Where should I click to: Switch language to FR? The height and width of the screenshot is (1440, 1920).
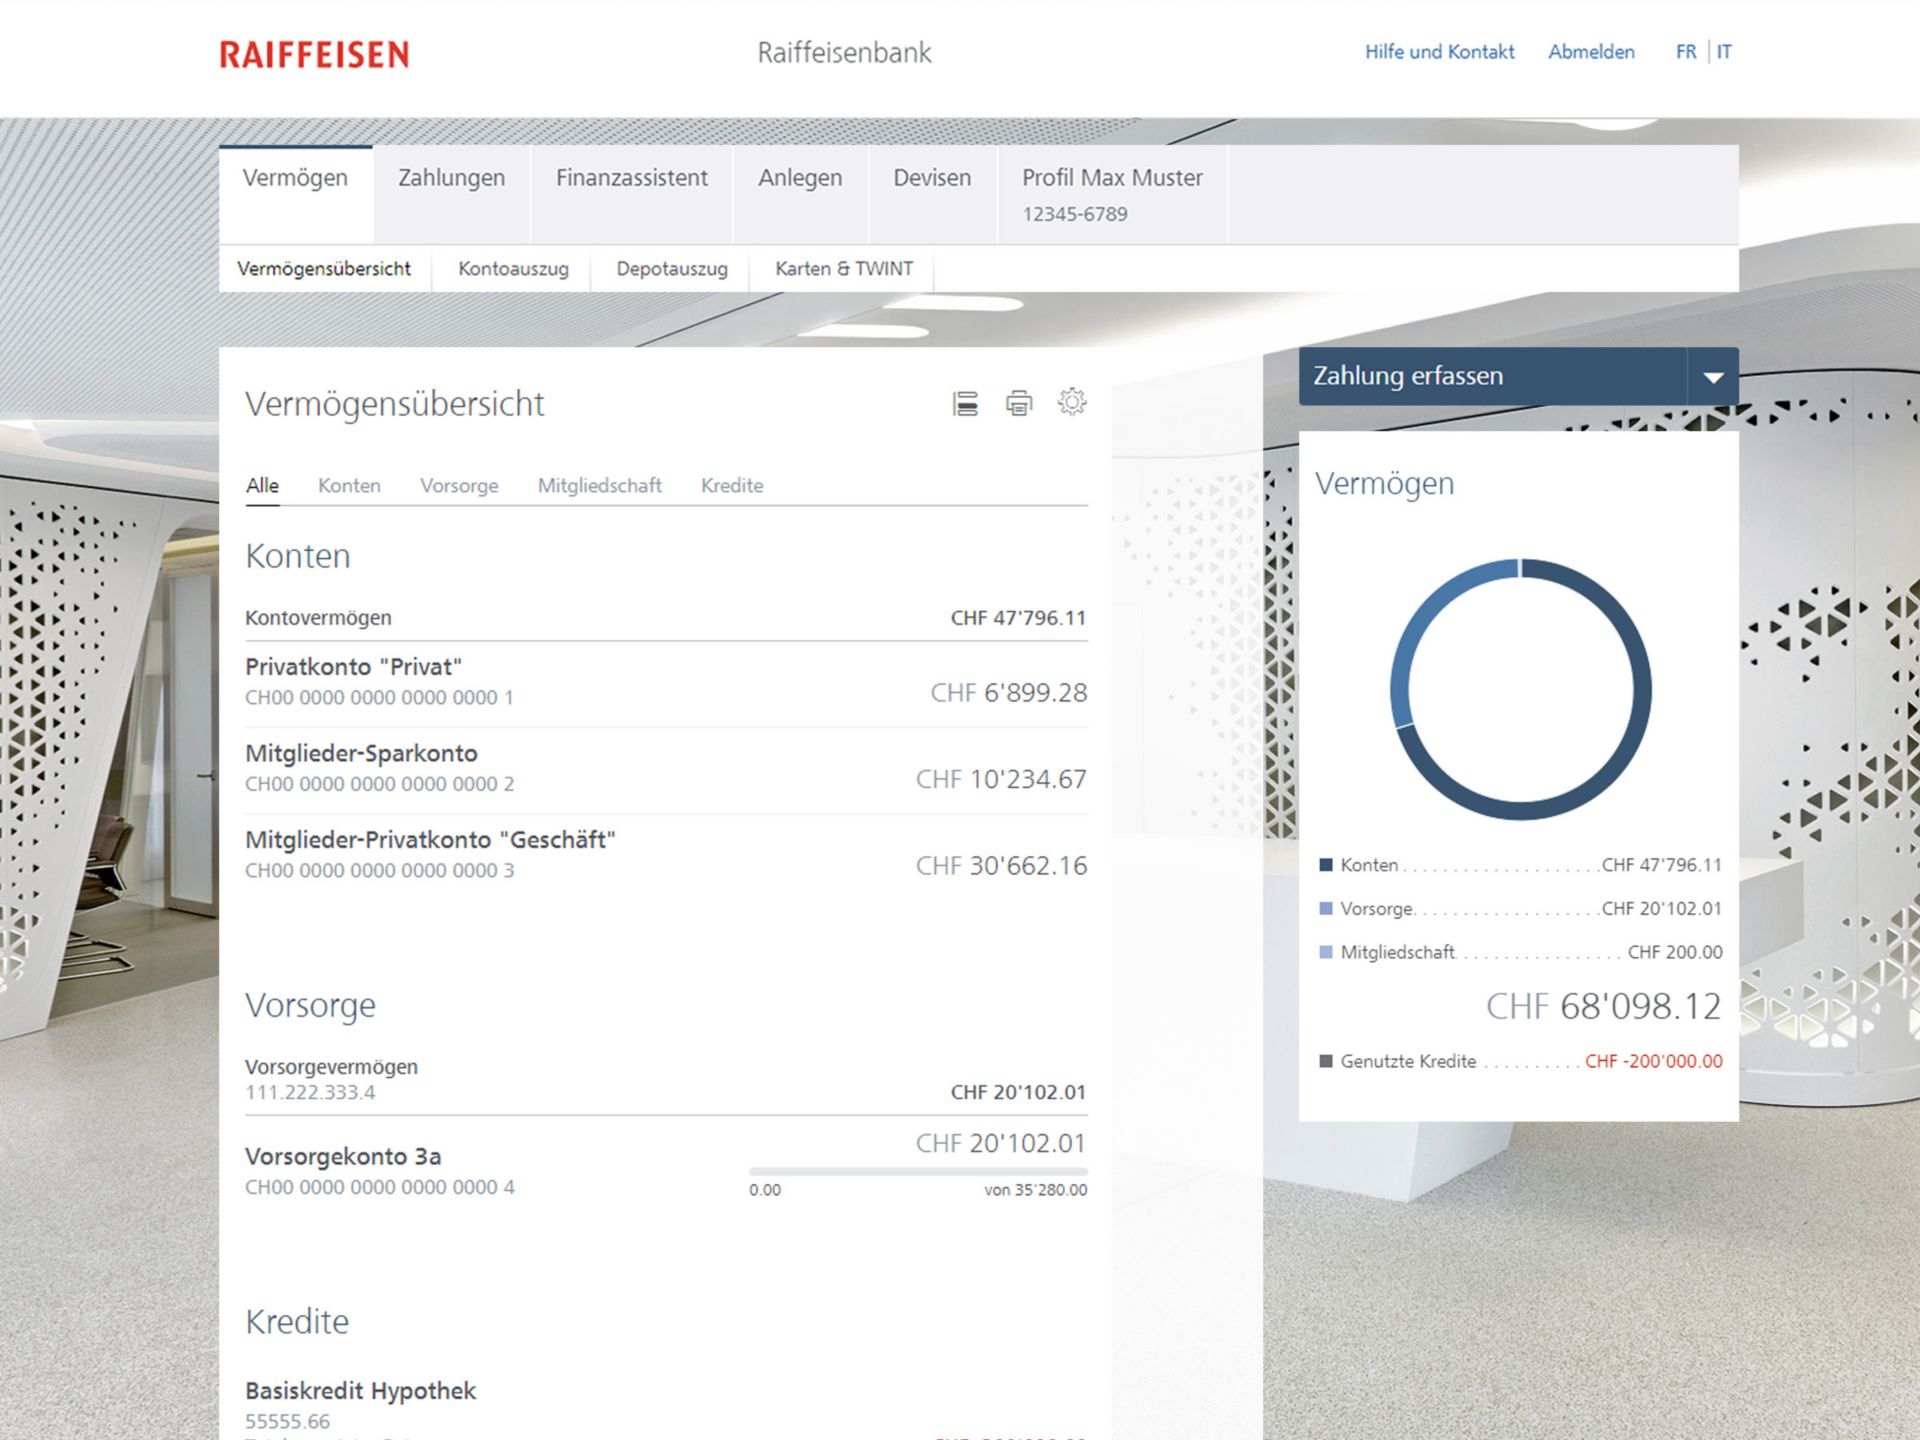1685,52
